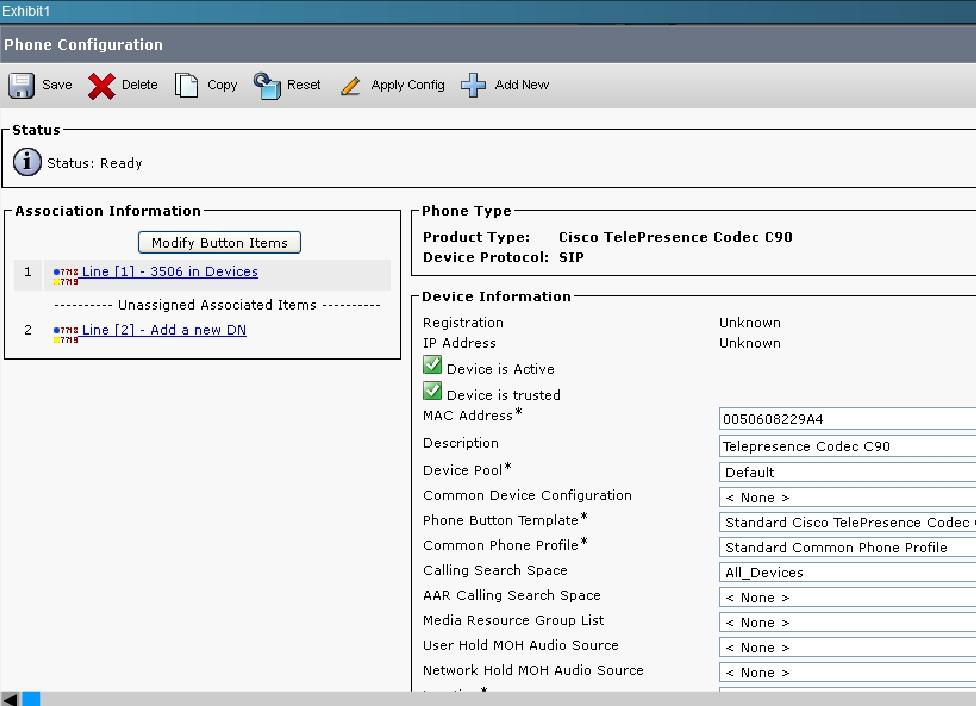
Task: Click the Apply Config pencil icon
Action: pos(351,85)
